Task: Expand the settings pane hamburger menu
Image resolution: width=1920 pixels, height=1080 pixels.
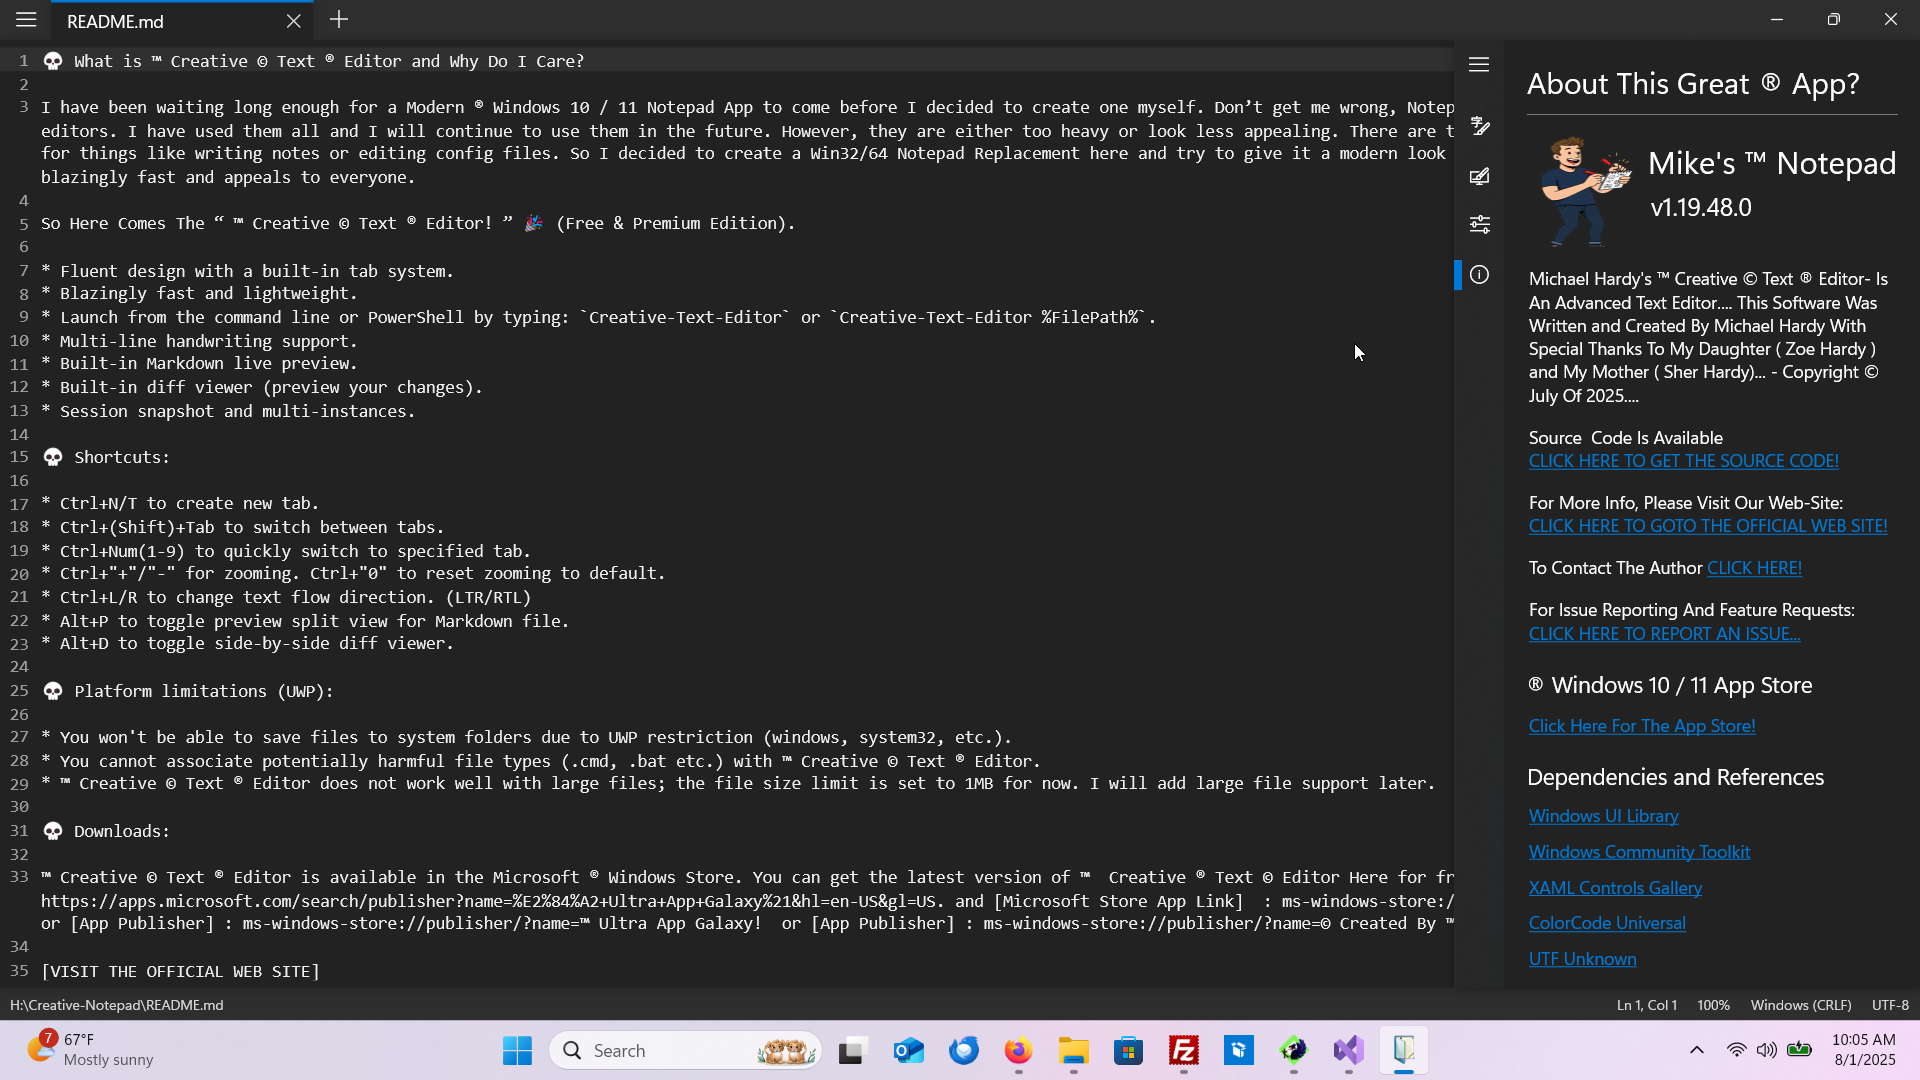Action: coord(1479,65)
